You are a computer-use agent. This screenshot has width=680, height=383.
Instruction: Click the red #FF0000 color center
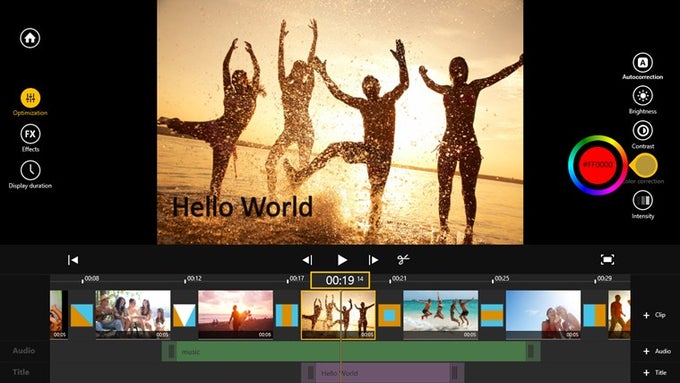(x=598, y=165)
